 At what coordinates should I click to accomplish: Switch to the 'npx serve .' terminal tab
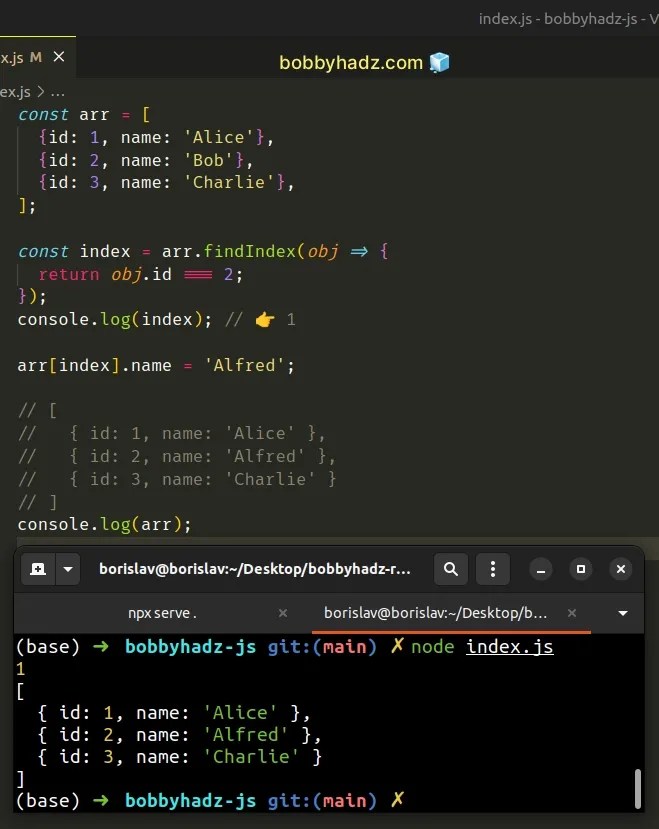pyautogui.click(x=162, y=613)
